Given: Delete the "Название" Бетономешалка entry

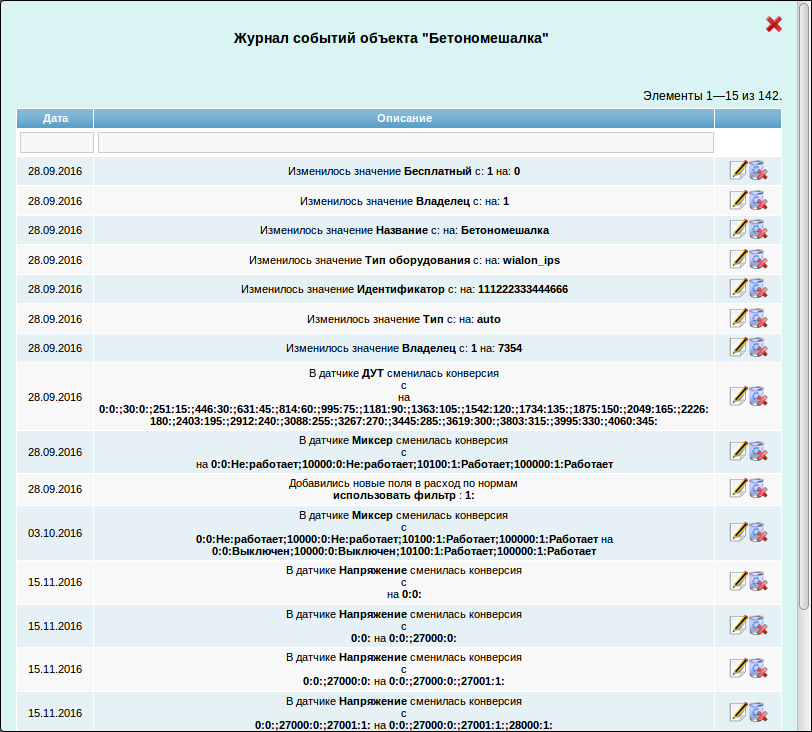Looking at the screenshot, I should [758, 229].
